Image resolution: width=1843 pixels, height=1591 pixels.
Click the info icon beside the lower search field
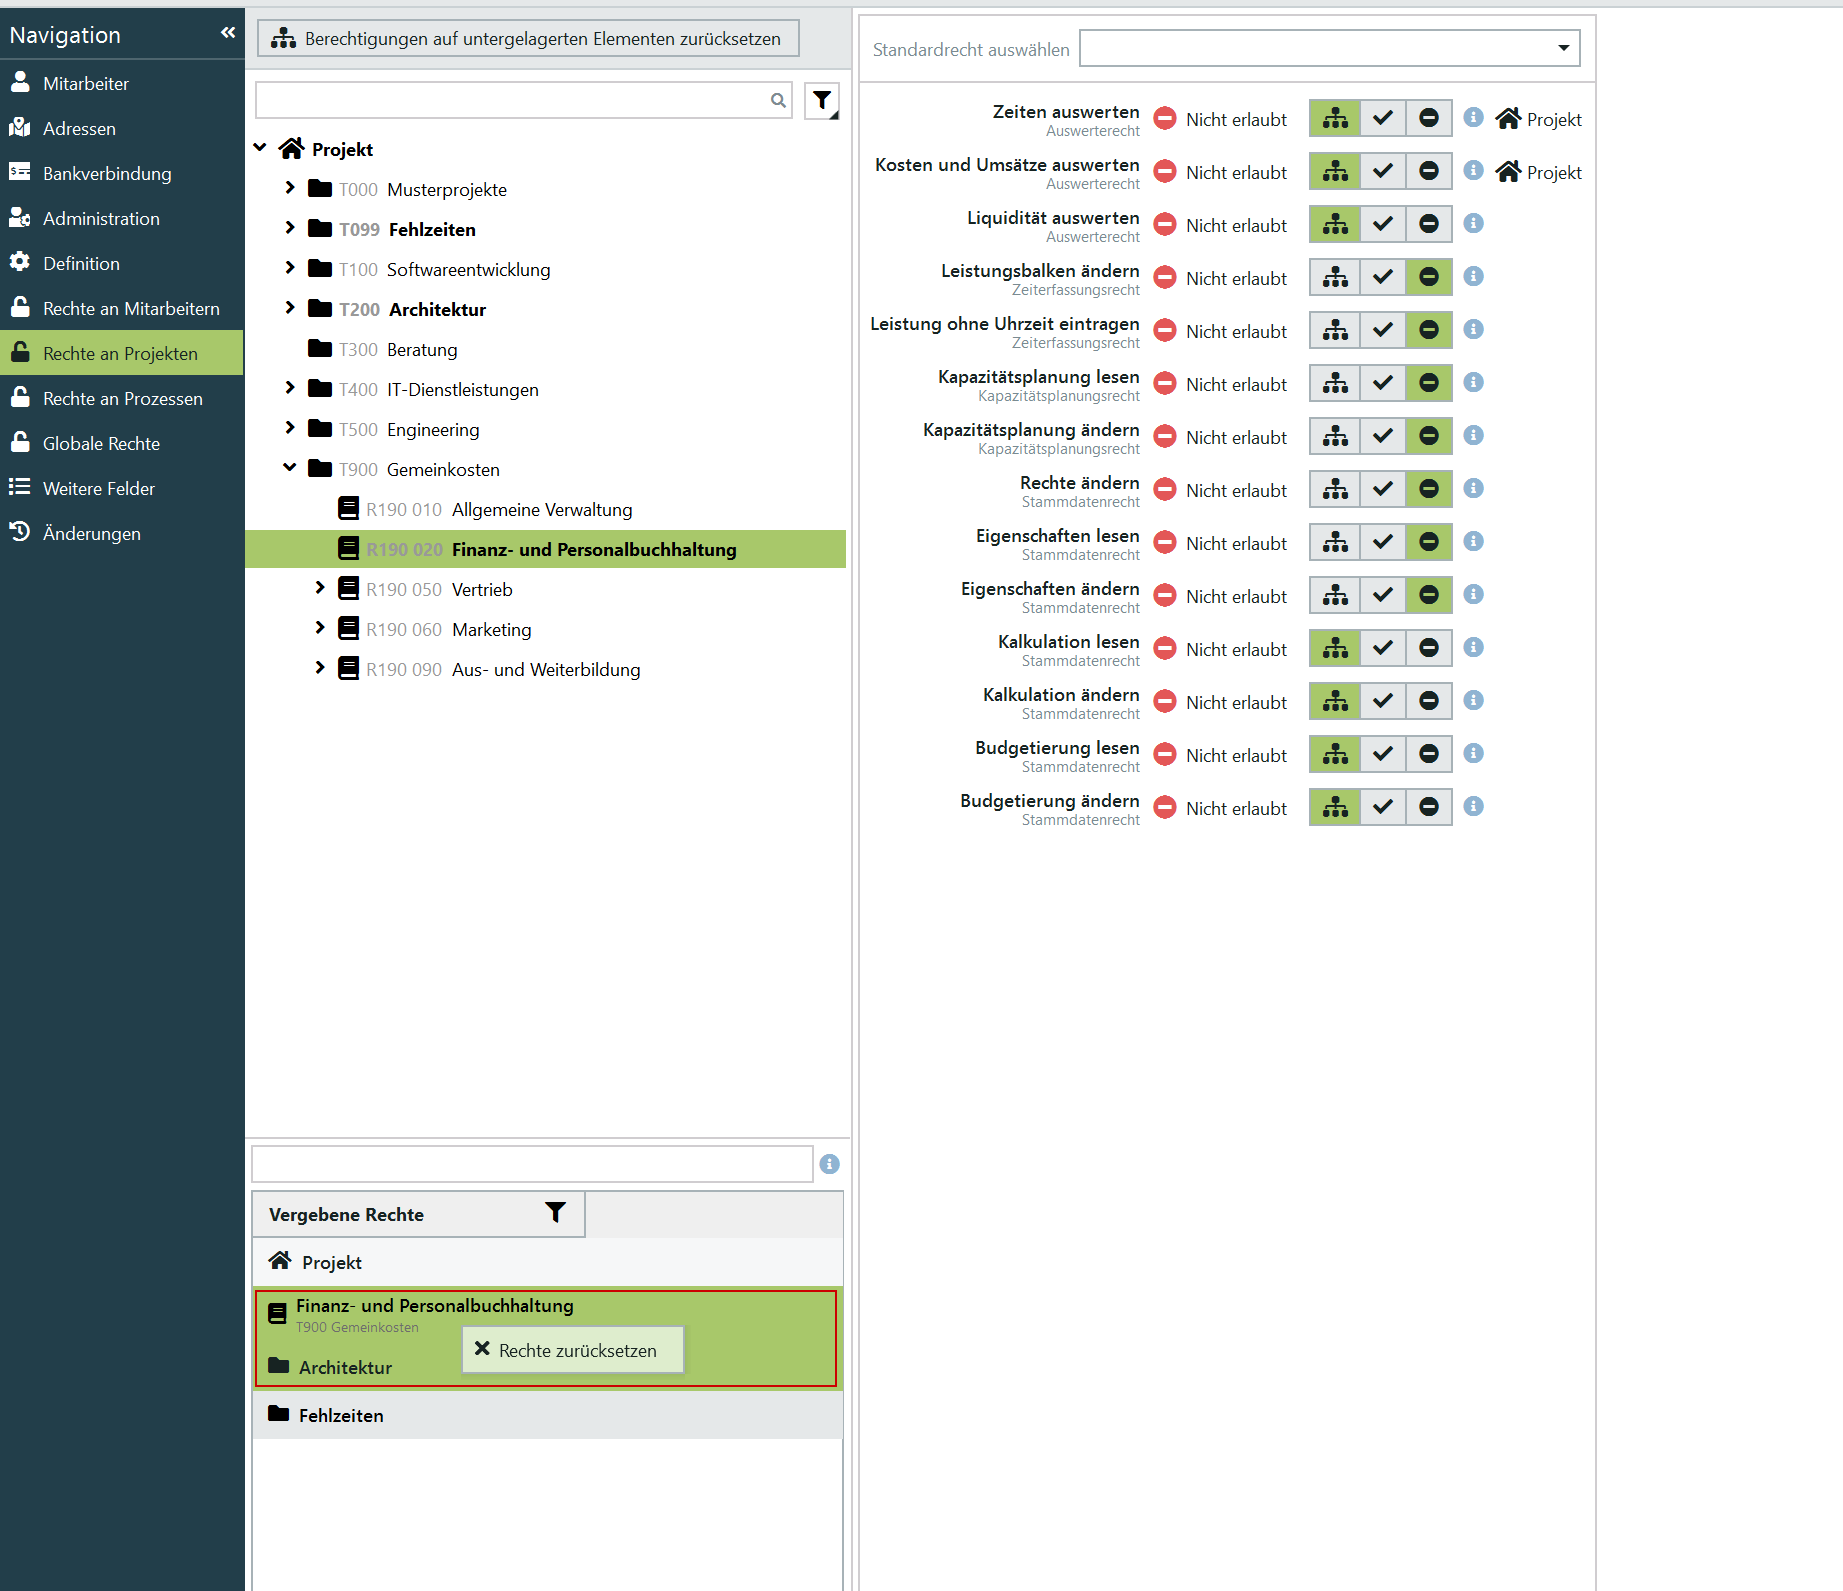(x=829, y=1164)
